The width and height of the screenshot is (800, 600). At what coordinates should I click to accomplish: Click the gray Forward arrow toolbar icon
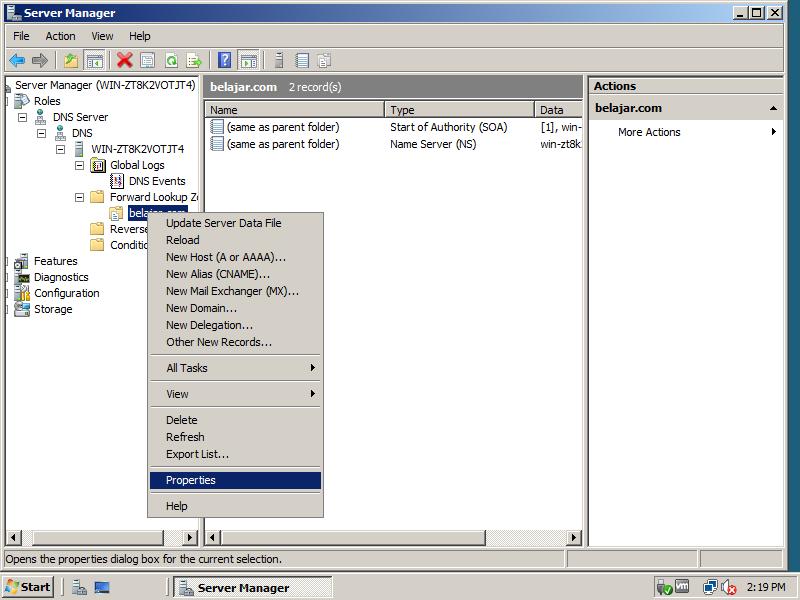click(x=40, y=61)
